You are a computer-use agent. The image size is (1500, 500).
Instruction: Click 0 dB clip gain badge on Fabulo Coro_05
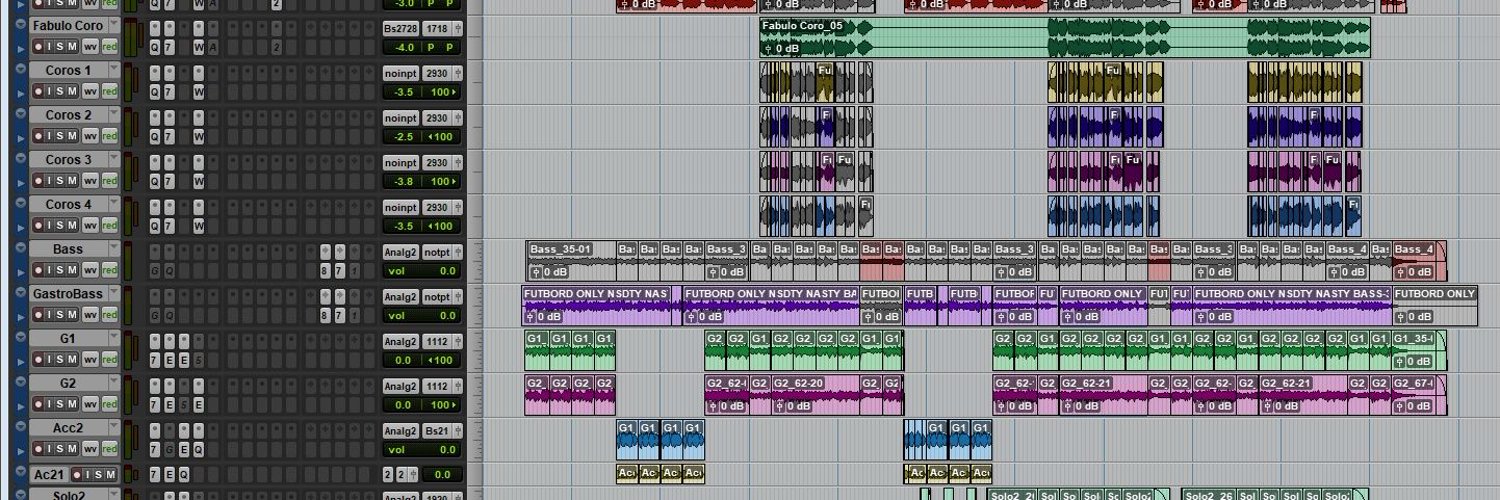780,47
